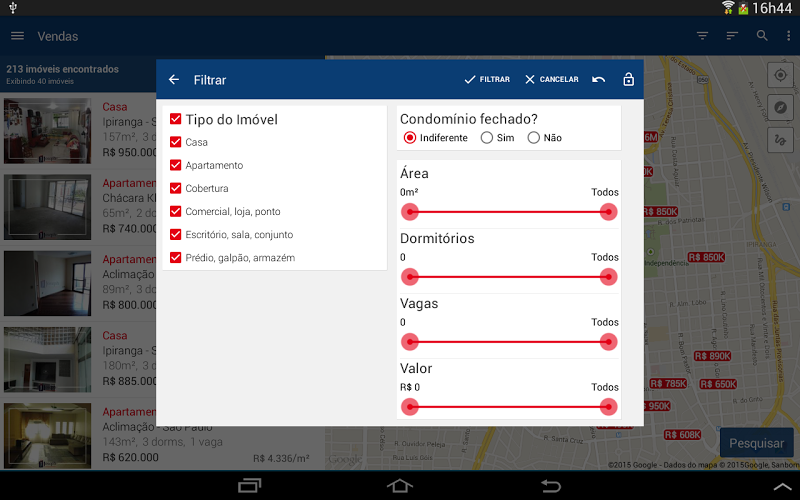Tap the R$ 4.336/m² price text

point(281,459)
